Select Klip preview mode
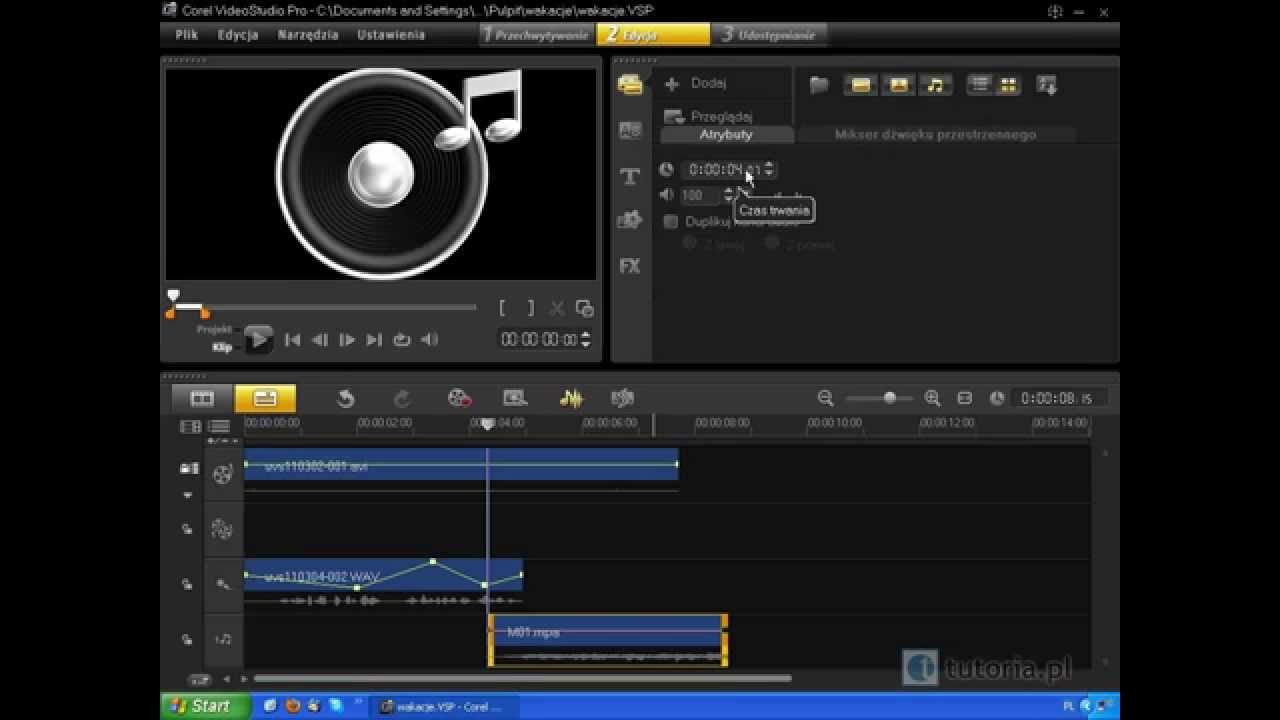 coord(222,347)
